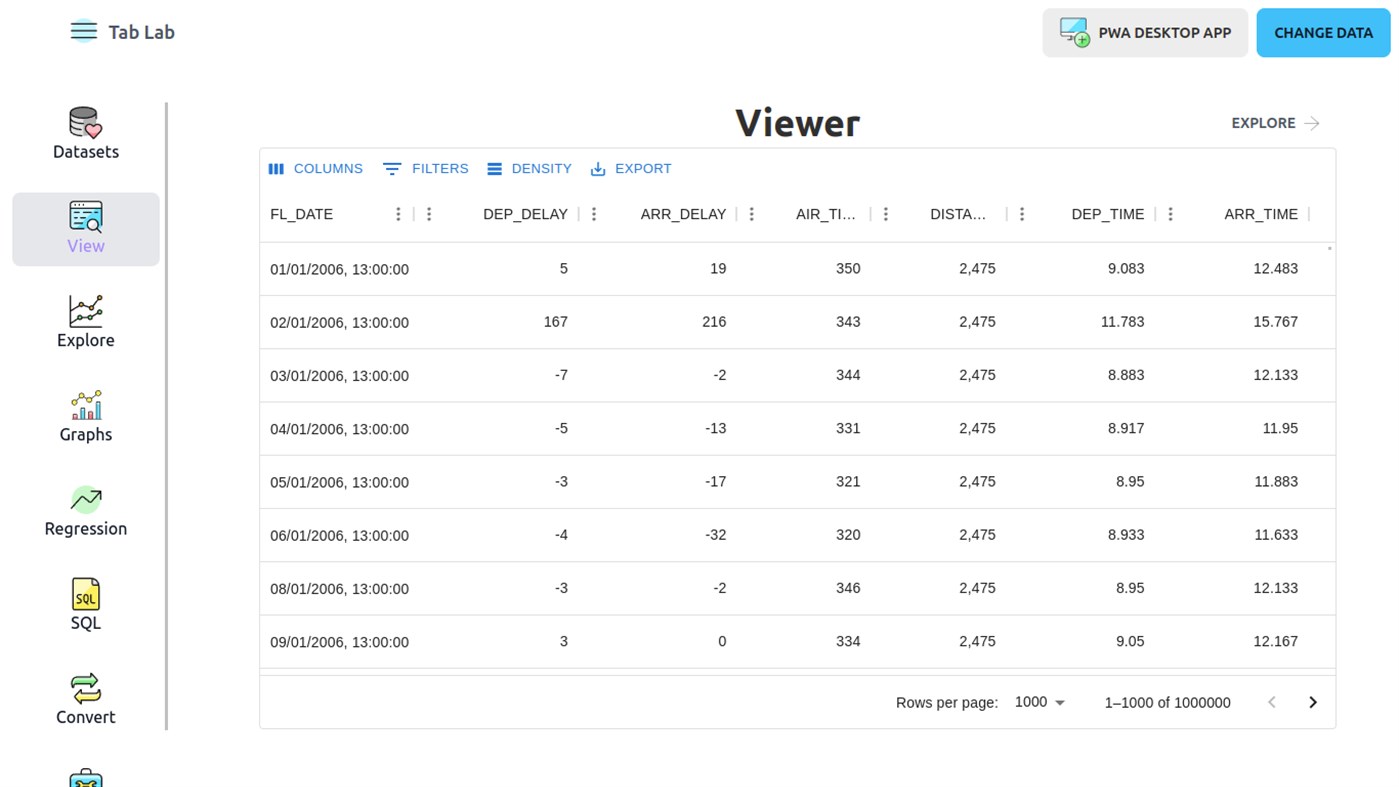The width and height of the screenshot is (1399, 787).
Task: Select the cell 09/01/2006, 13:00:00
Action: (339, 641)
